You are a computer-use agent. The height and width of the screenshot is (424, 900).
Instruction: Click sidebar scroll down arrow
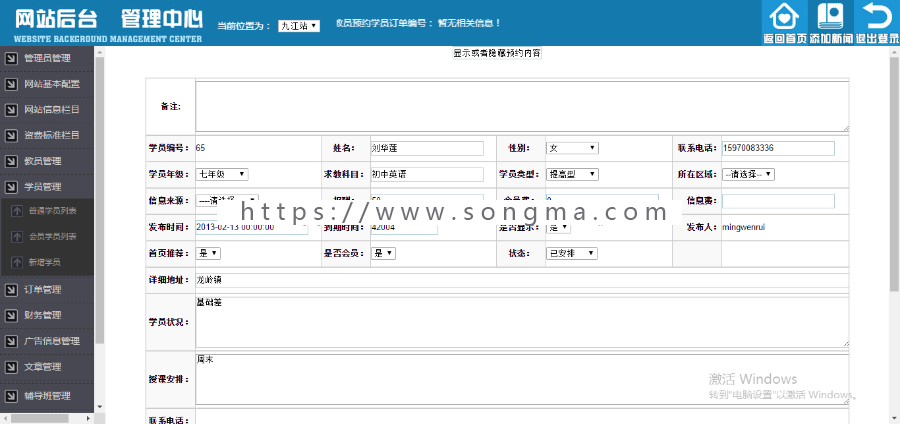99,407
